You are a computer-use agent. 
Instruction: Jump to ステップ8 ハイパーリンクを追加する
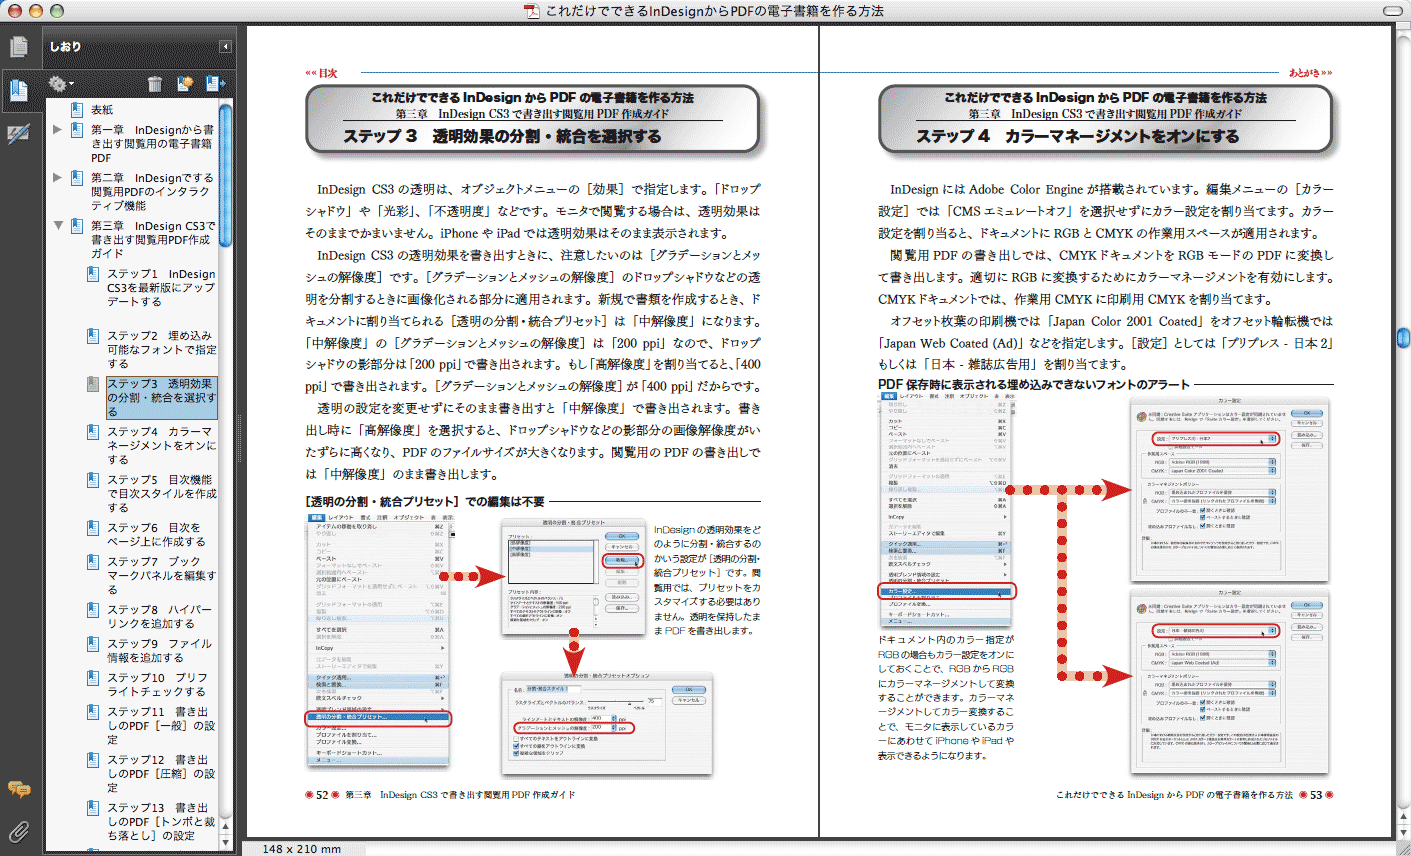[x=159, y=617]
